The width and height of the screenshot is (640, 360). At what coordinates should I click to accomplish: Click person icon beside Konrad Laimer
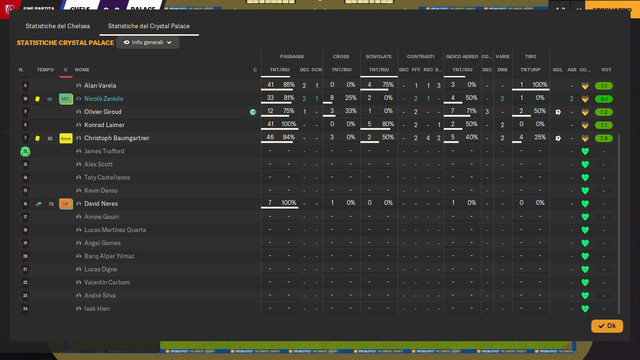[x=78, y=125]
